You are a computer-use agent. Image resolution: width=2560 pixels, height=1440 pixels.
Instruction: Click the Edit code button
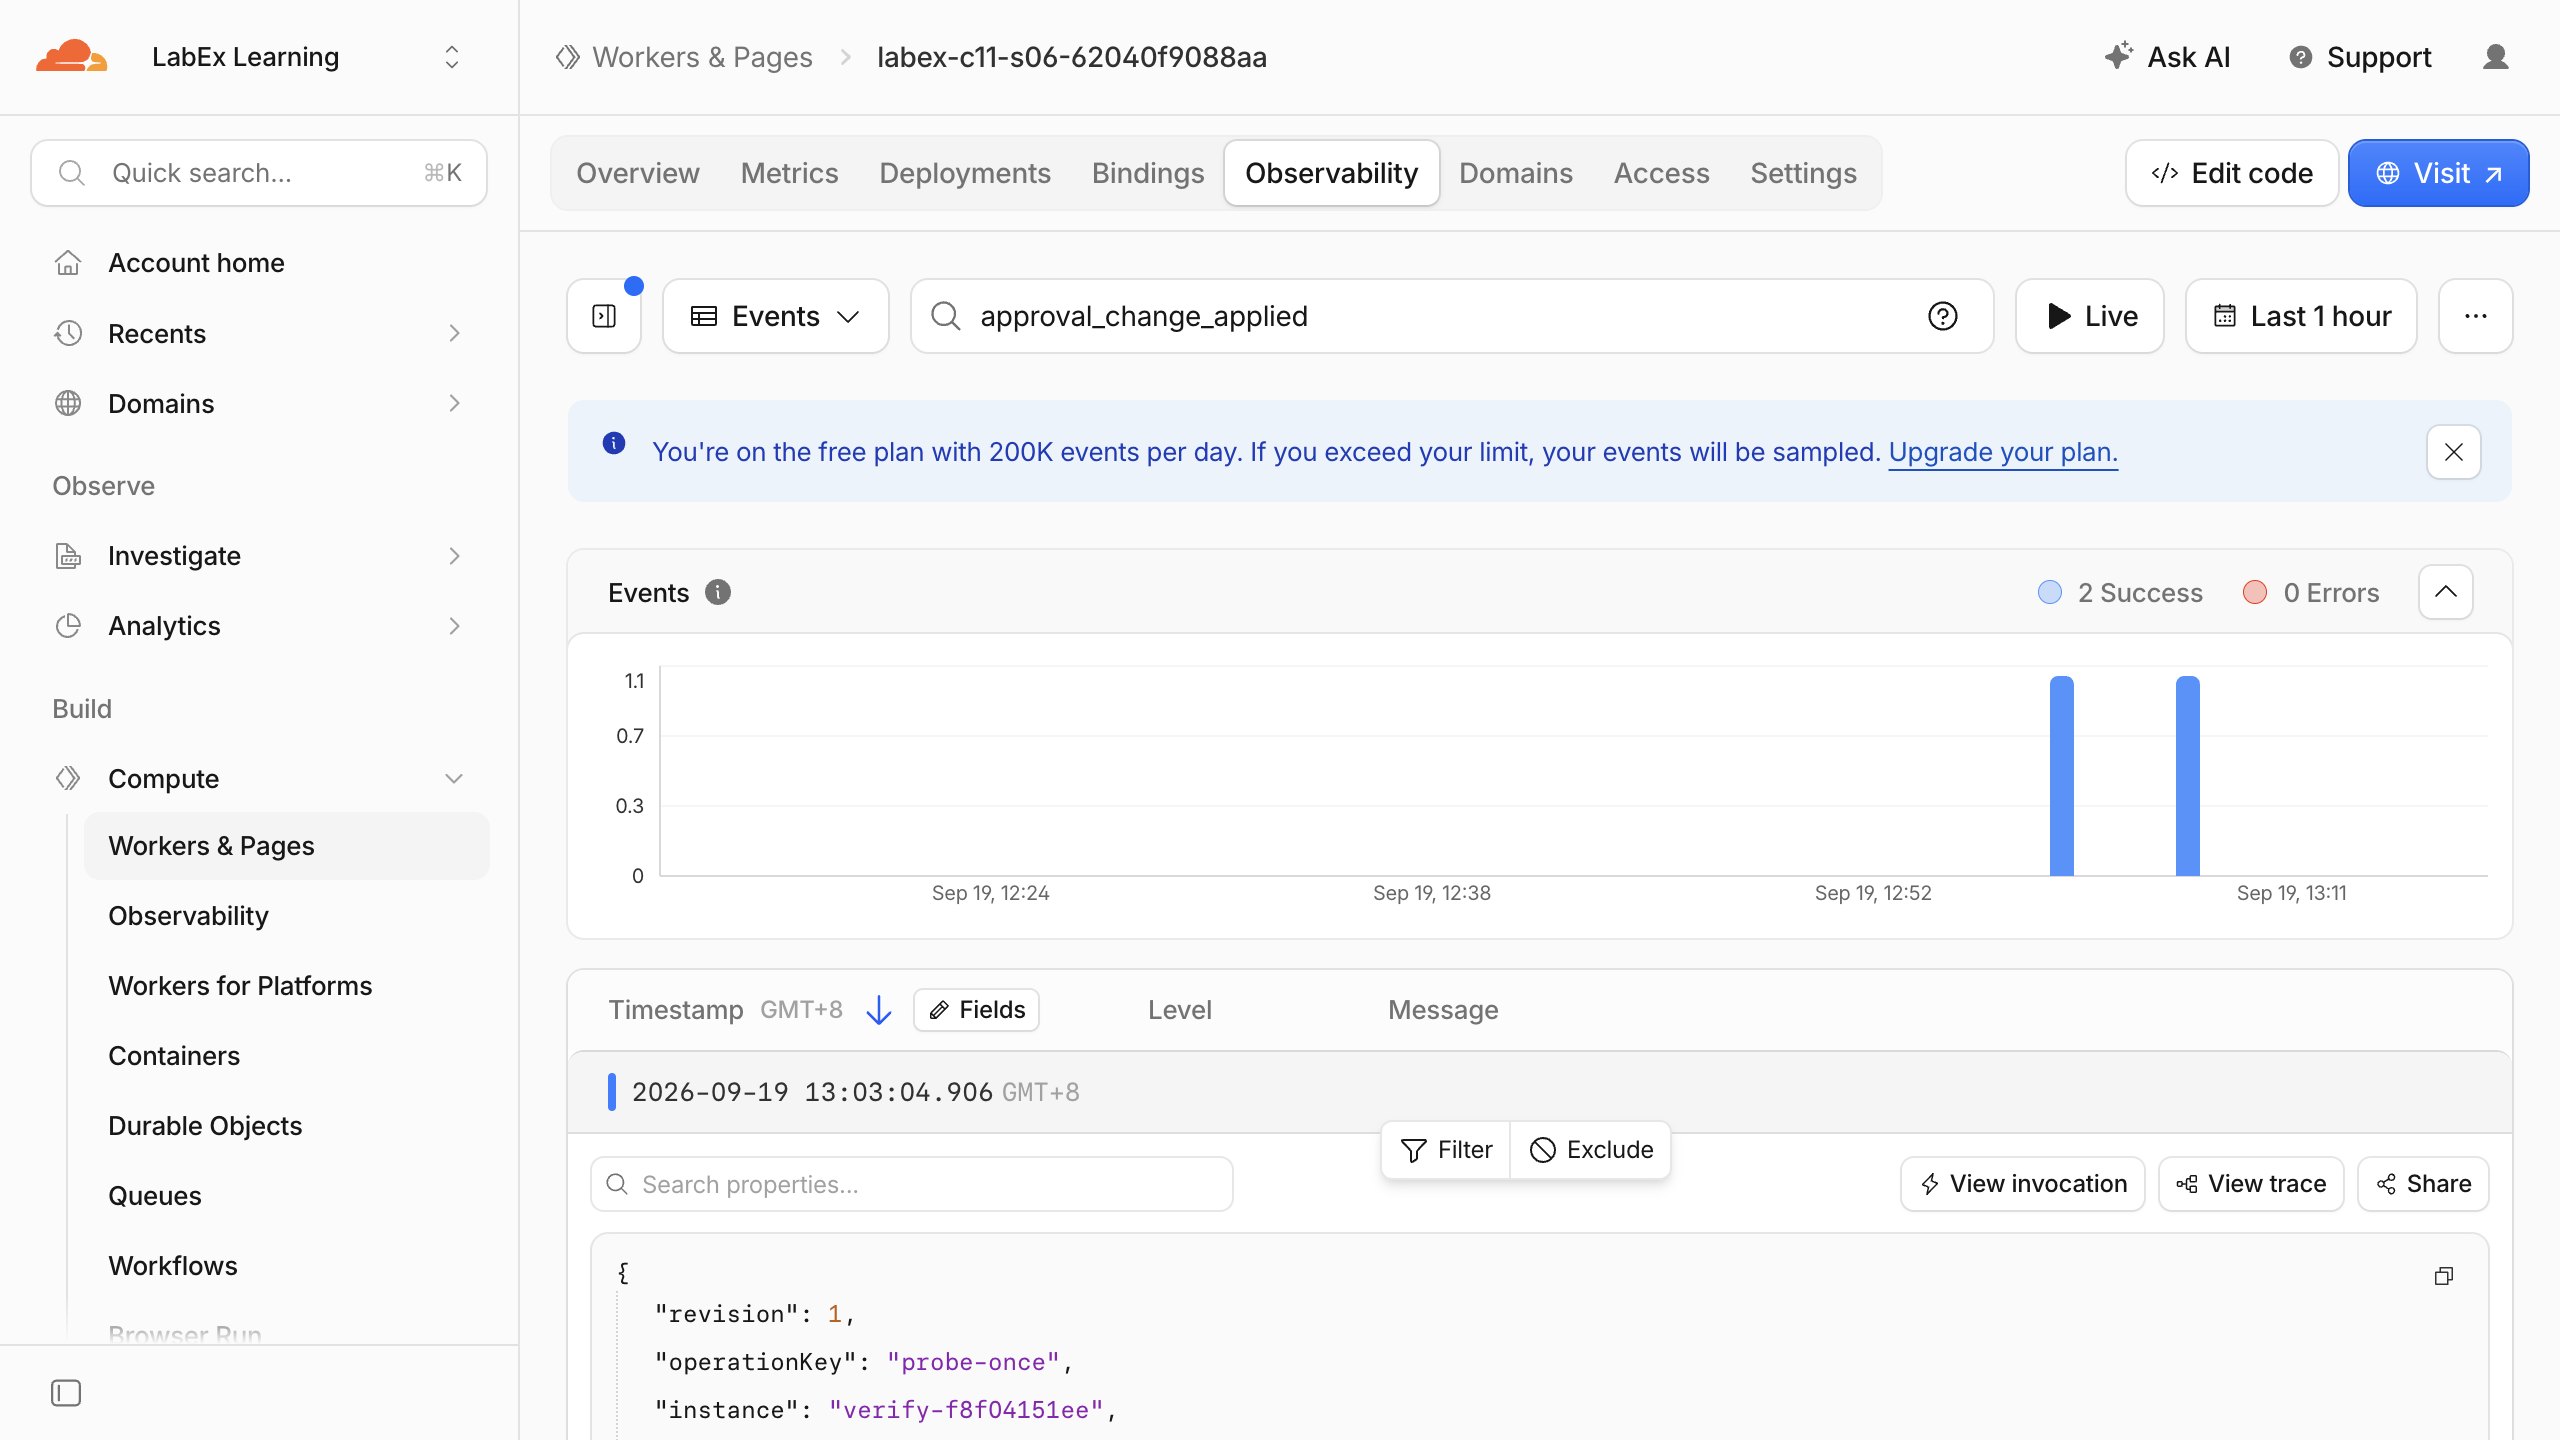[x=2232, y=173]
